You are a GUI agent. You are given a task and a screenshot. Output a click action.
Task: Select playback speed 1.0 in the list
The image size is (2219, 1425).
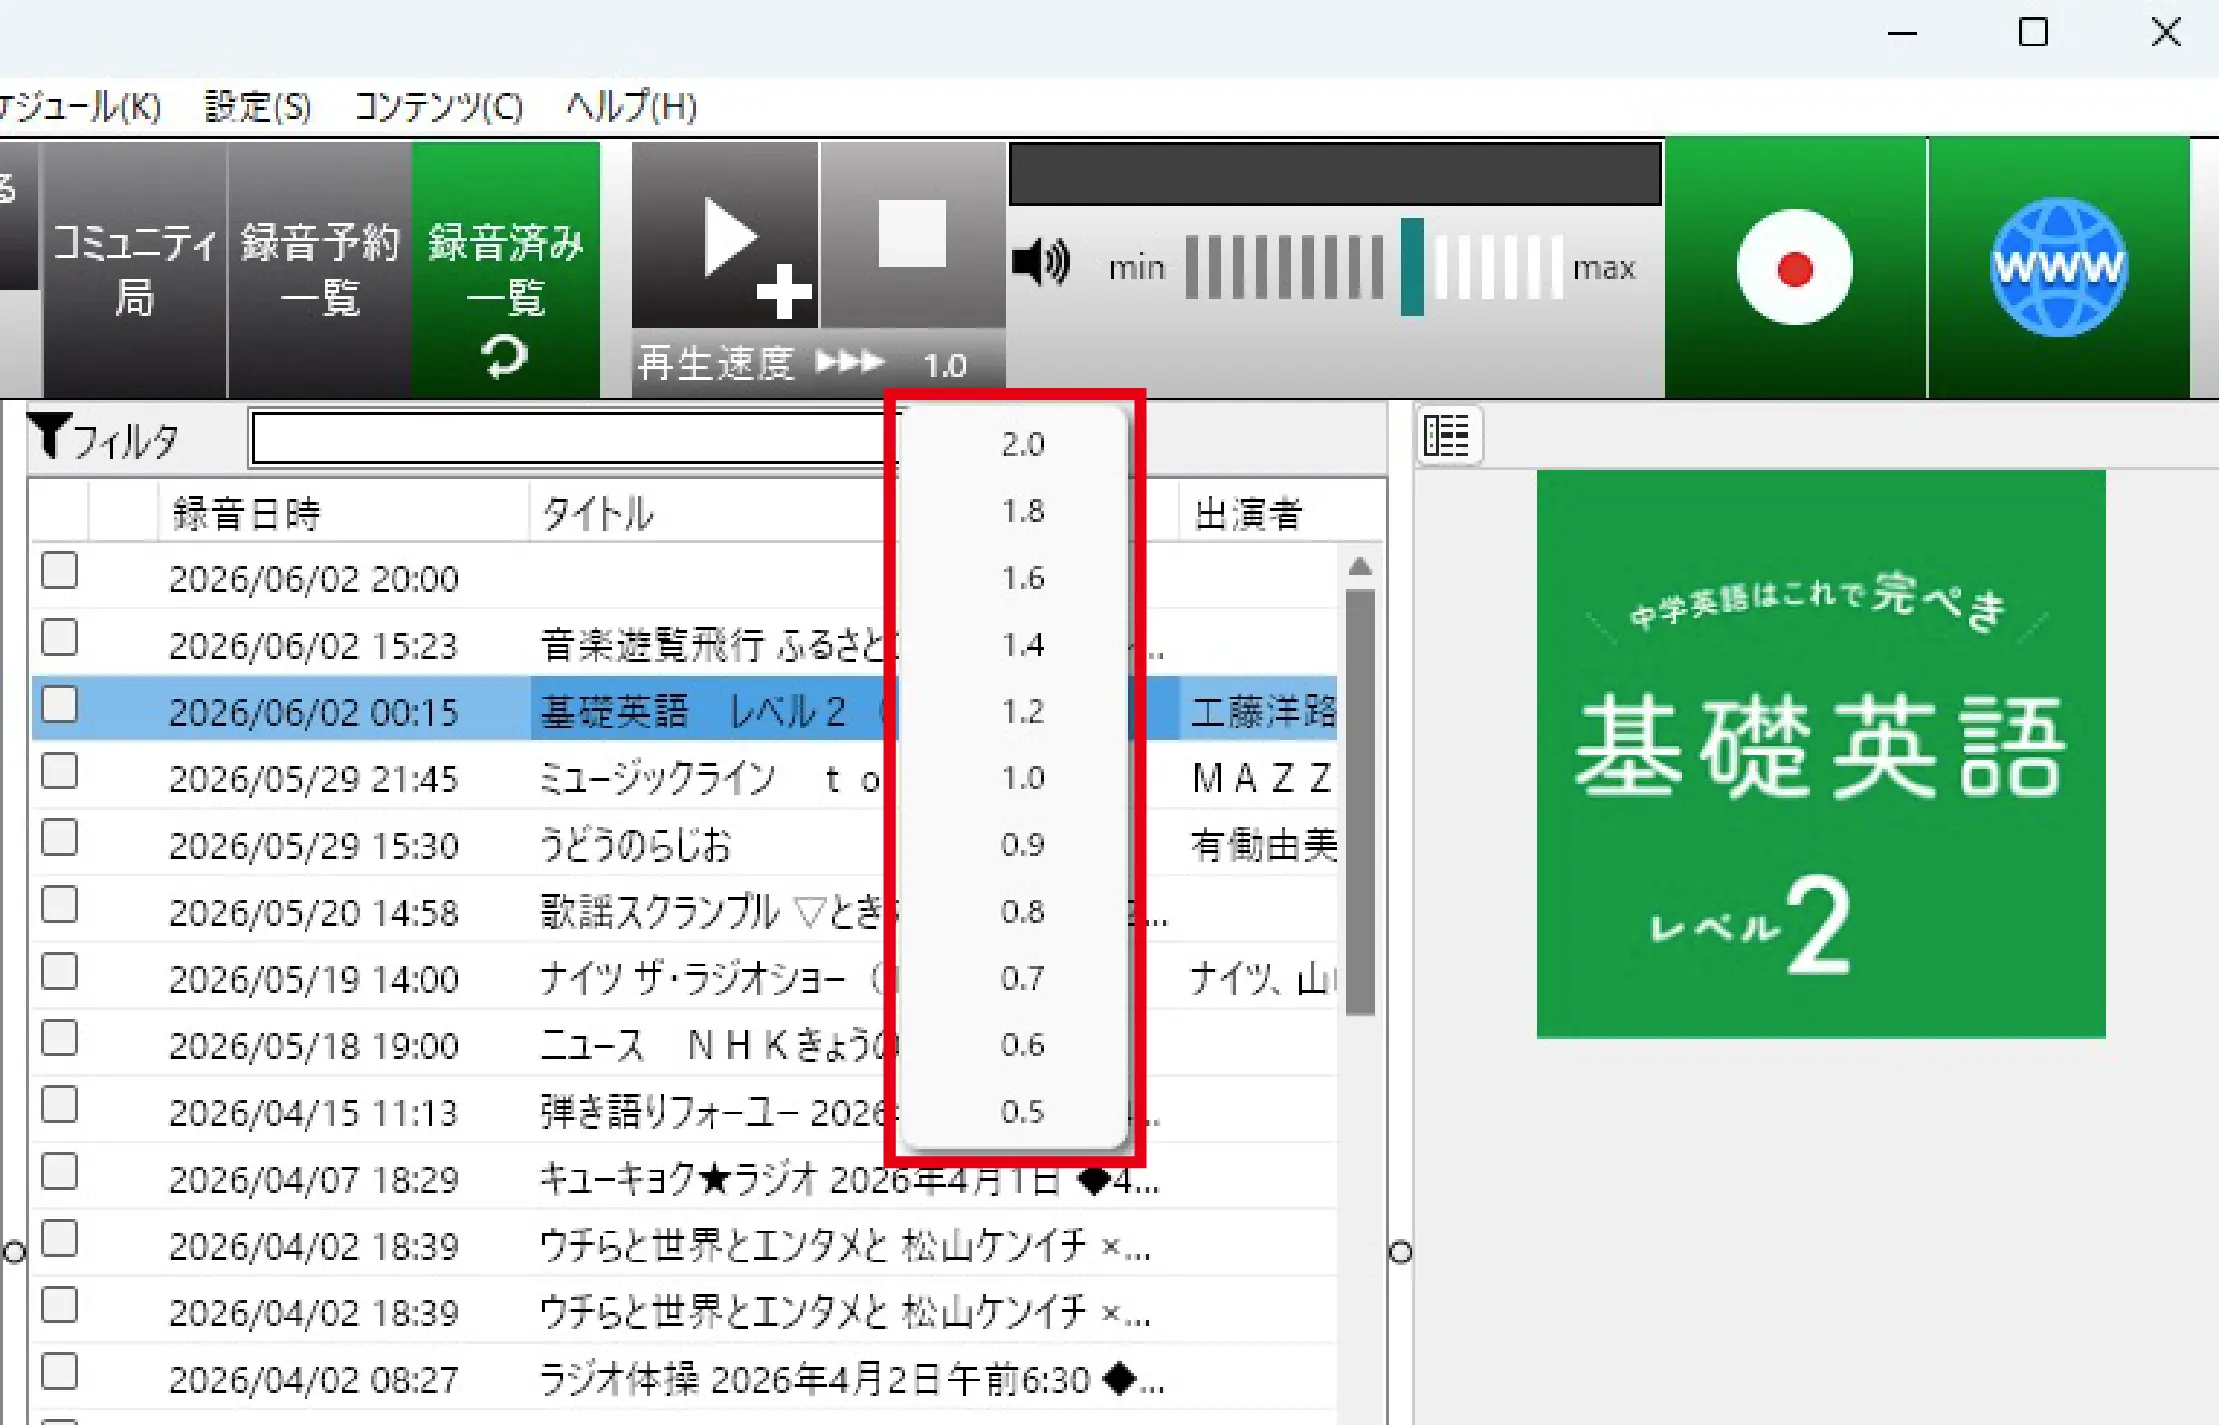[1022, 778]
